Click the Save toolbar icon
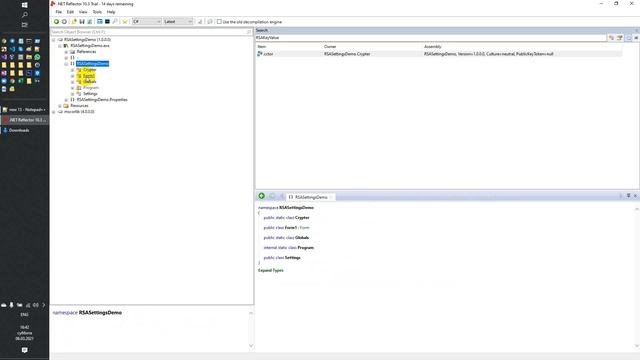This screenshot has width=640, height=360. 82,22
